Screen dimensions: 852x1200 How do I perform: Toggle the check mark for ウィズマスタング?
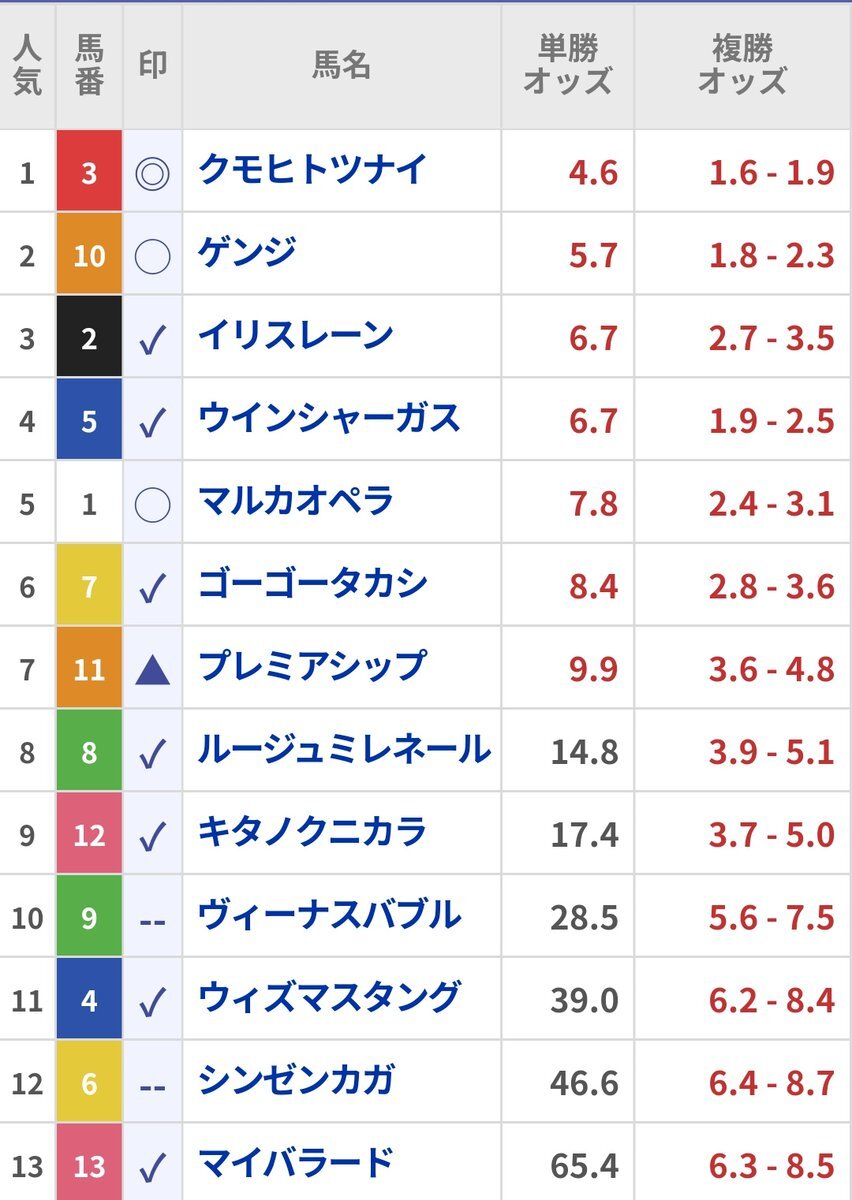point(152,1002)
